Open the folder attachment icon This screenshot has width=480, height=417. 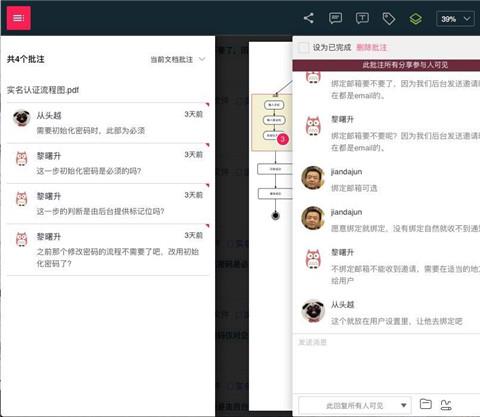pos(425,404)
